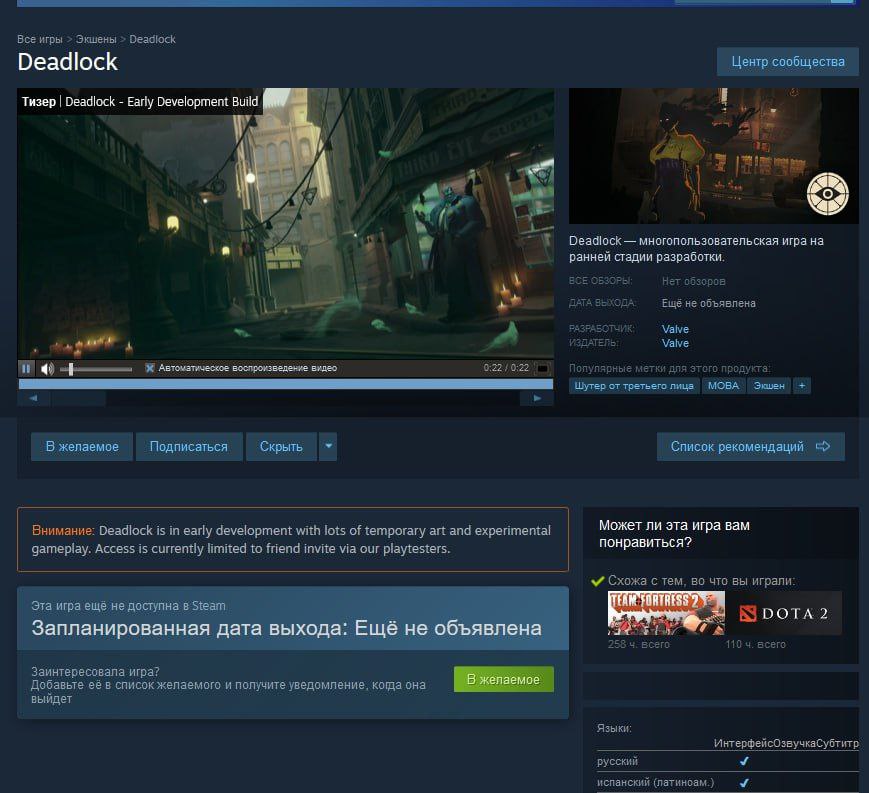Image resolution: width=869 pixels, height=793 pixels.
Task: Open the Deadlock header capsule image
Action: click(x=714, y=156)
